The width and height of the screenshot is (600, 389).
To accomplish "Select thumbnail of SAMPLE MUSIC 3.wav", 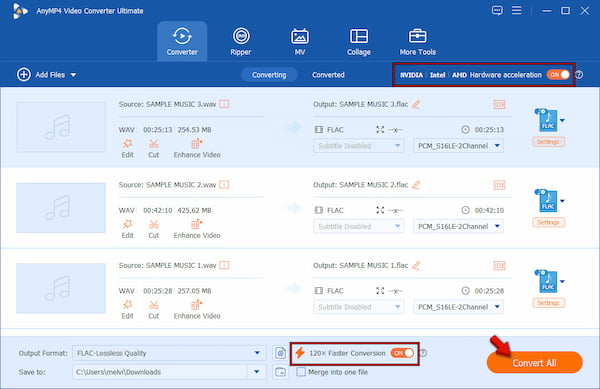I will (x=61, y=127).
